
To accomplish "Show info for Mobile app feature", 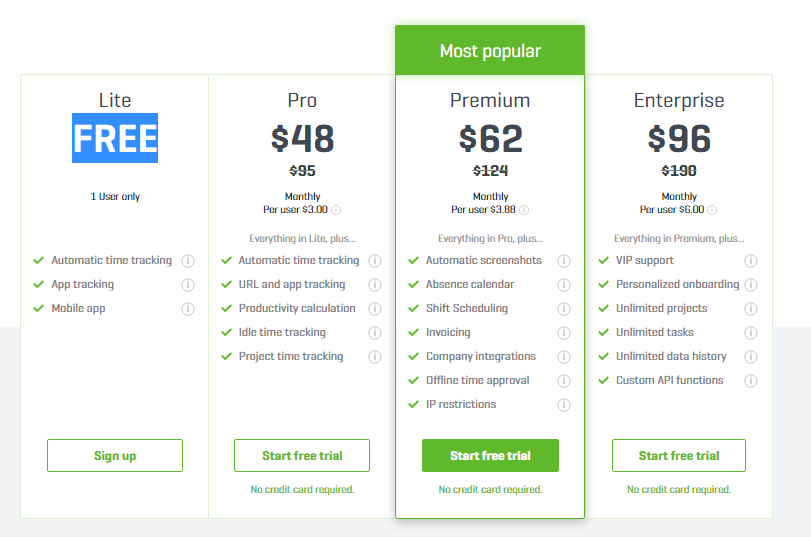I will [x=188, y=309].
